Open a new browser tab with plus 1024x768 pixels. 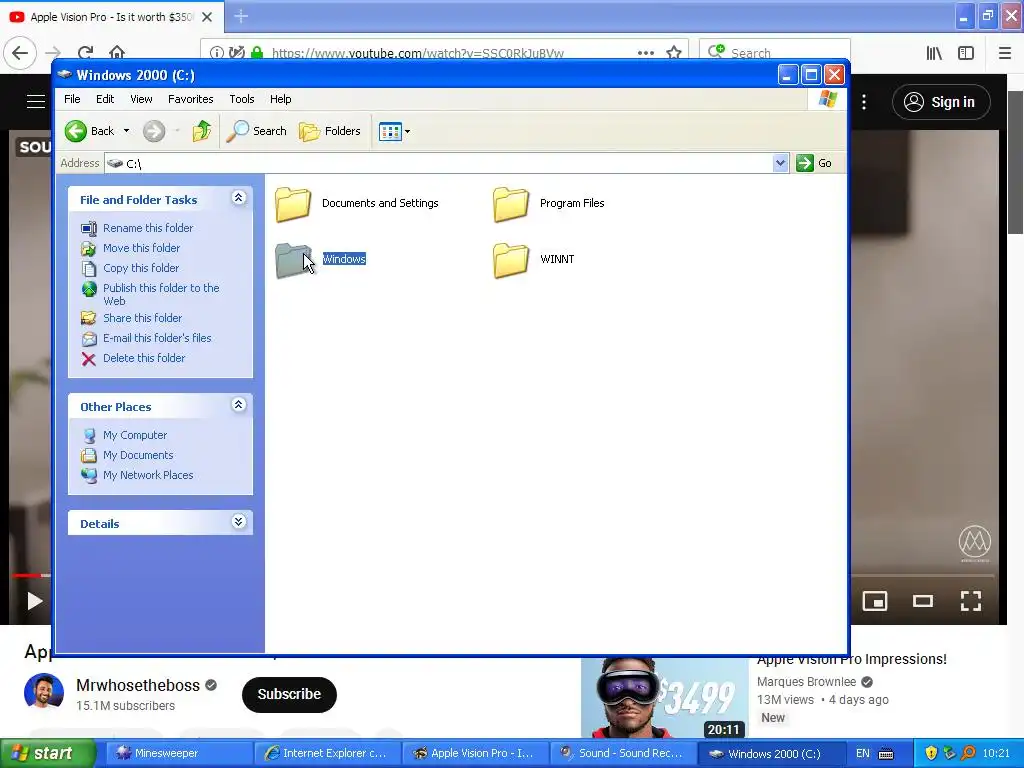click(x=241, y=16)
